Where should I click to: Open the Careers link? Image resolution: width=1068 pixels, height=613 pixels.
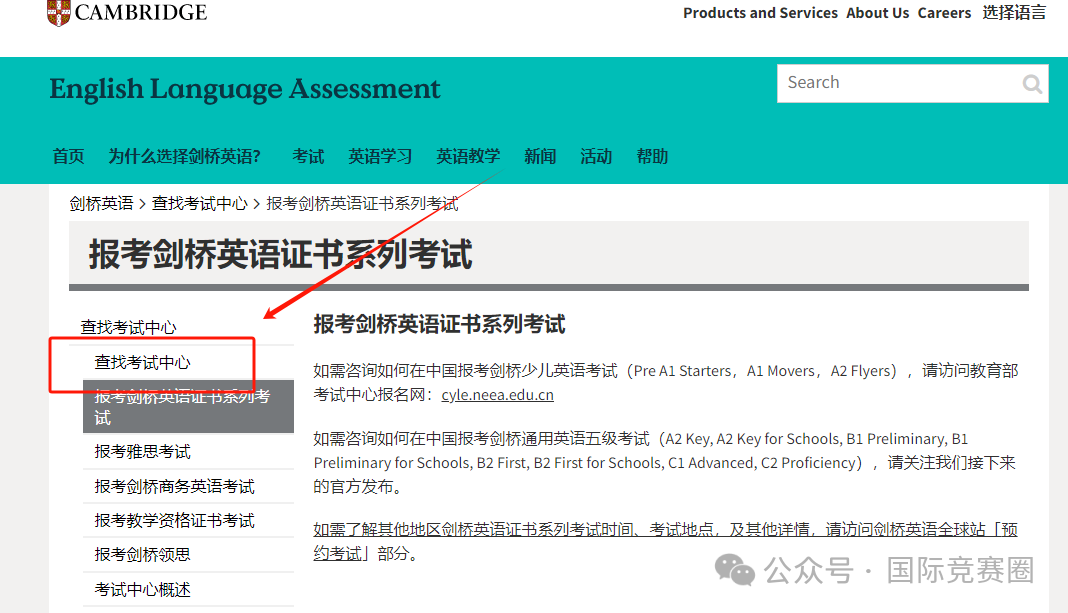click(x=944, y=13)
